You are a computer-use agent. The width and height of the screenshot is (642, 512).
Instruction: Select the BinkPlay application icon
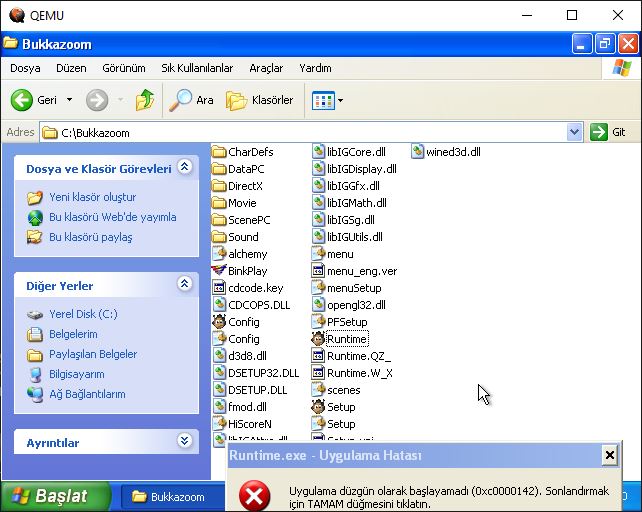tap(219, 271)
